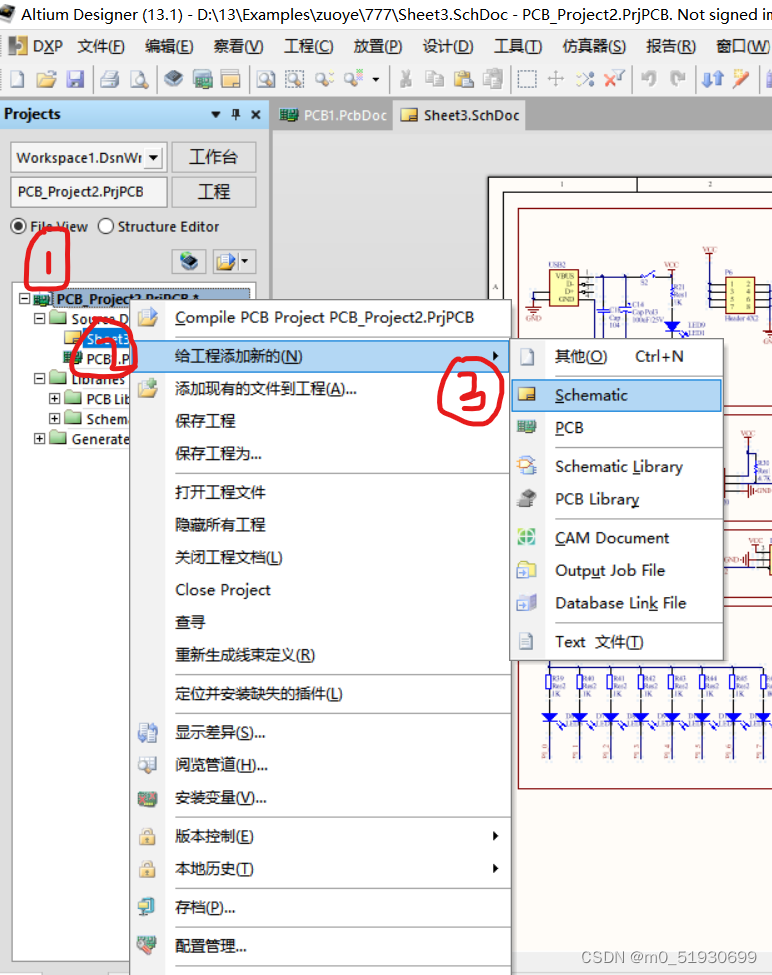
Task: Click the Copy toolbar icon
Action: click(434, 79)
